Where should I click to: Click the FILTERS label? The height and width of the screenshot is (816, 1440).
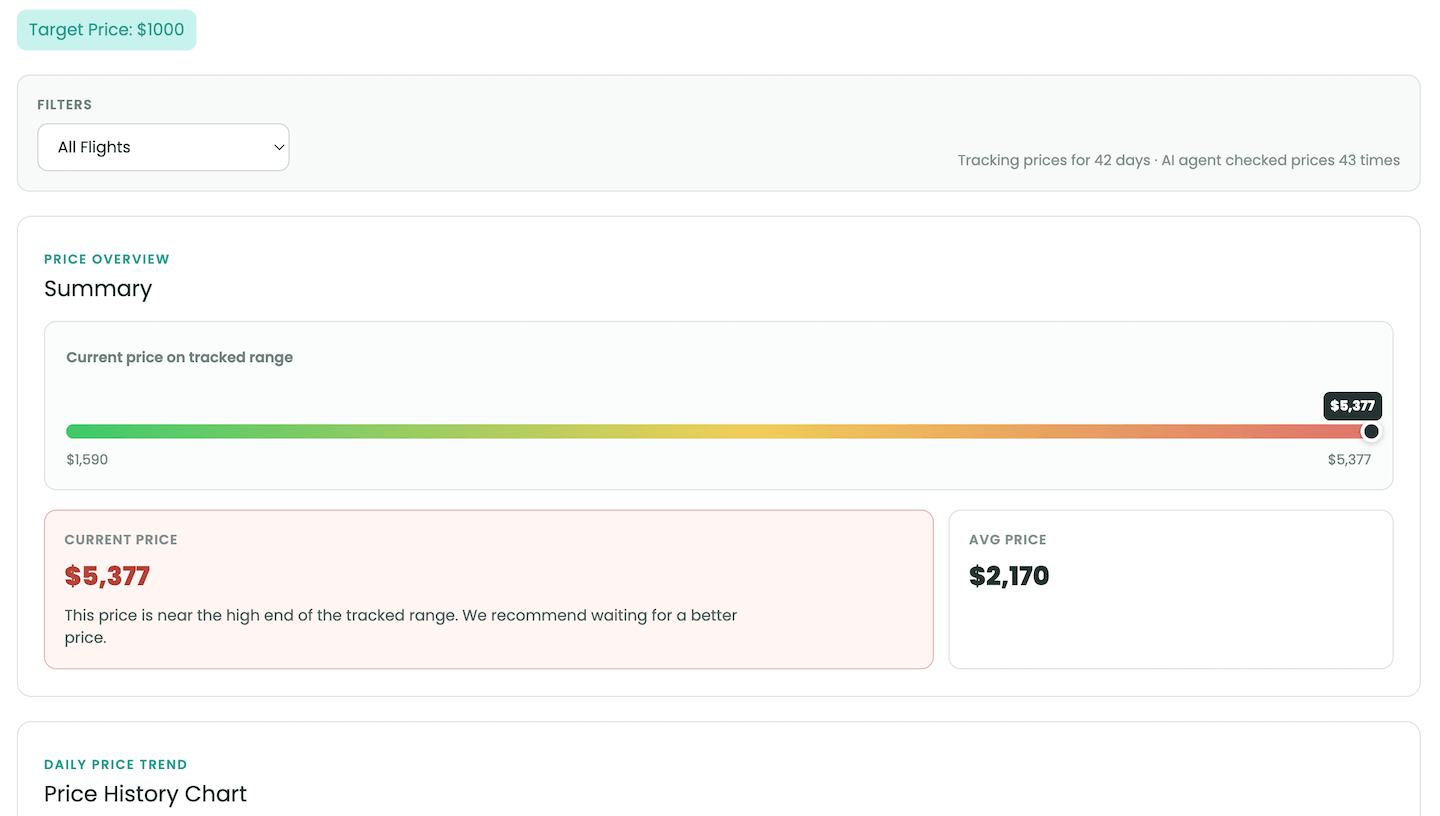point(65,105)
